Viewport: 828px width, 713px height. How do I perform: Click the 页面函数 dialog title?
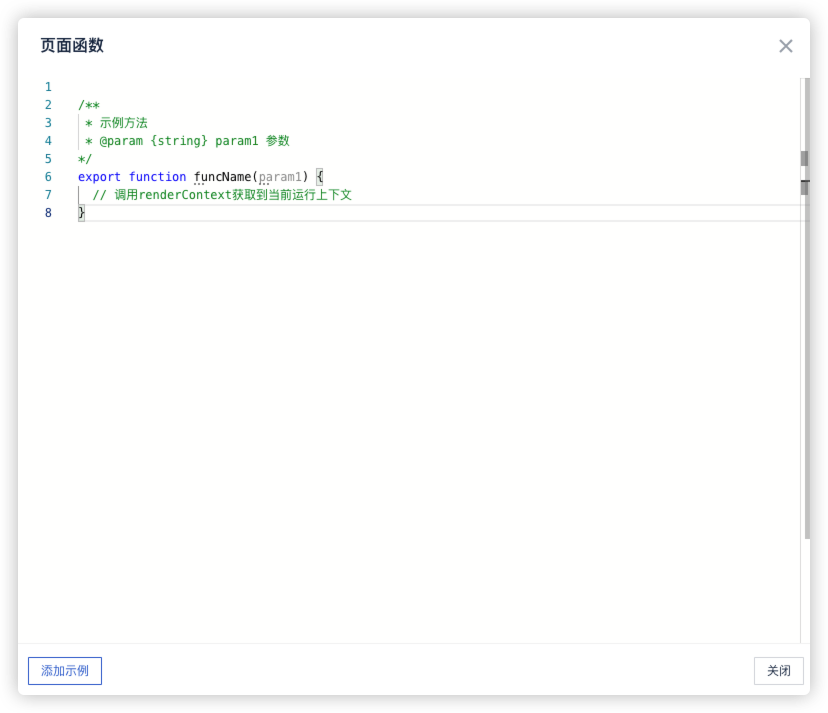(x=72, y=46)
